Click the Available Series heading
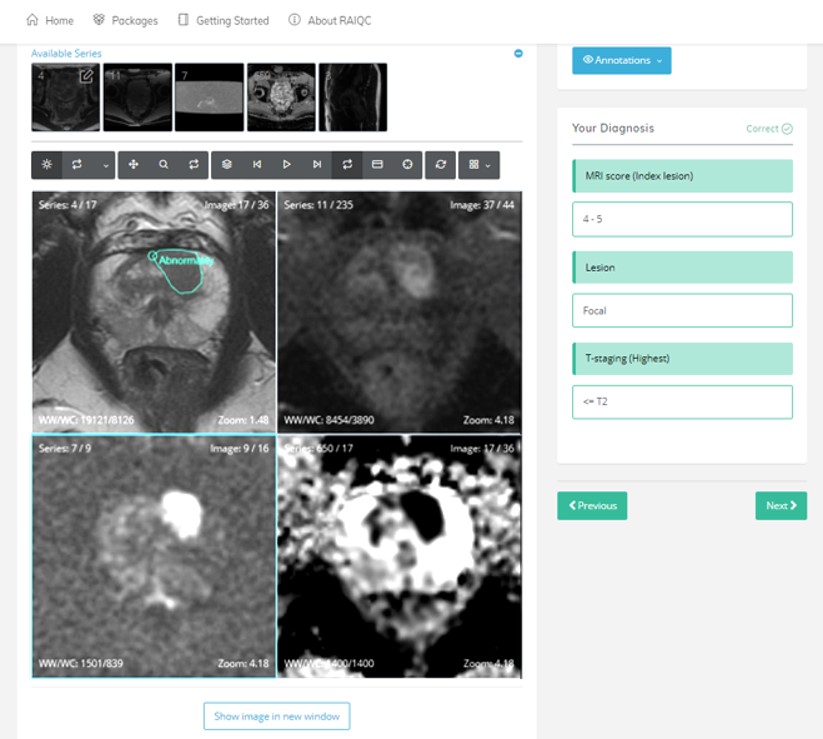This screenshot has width=823, height=739. tap(66, 54)
